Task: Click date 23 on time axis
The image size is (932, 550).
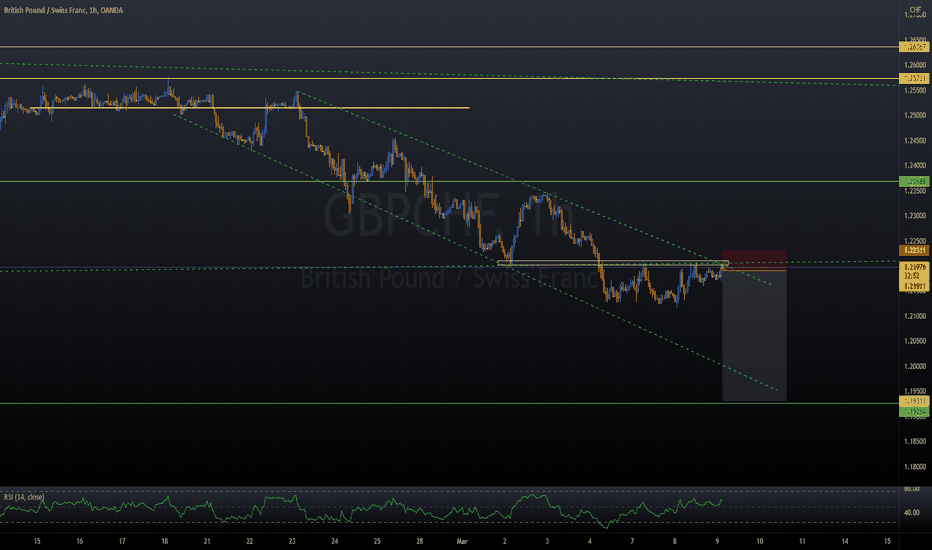Action: click(x=292, y=541)
